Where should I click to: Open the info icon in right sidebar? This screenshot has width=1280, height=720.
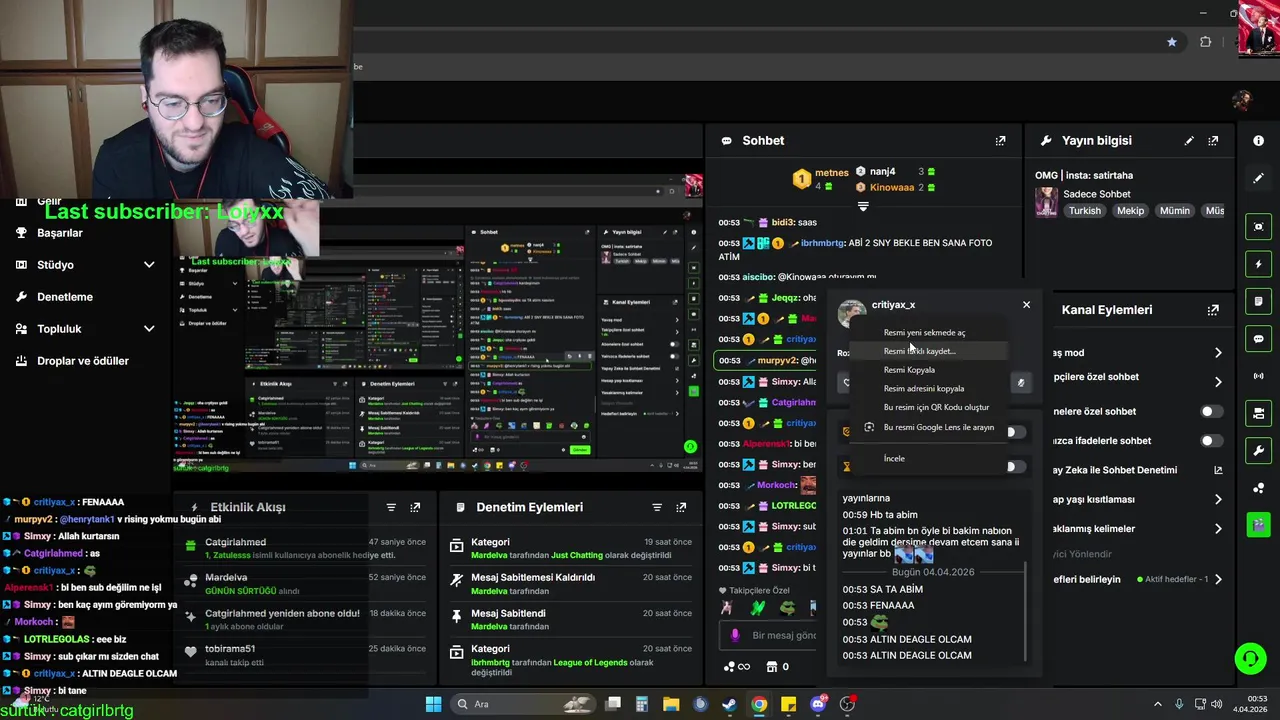tap(1258, 141)
